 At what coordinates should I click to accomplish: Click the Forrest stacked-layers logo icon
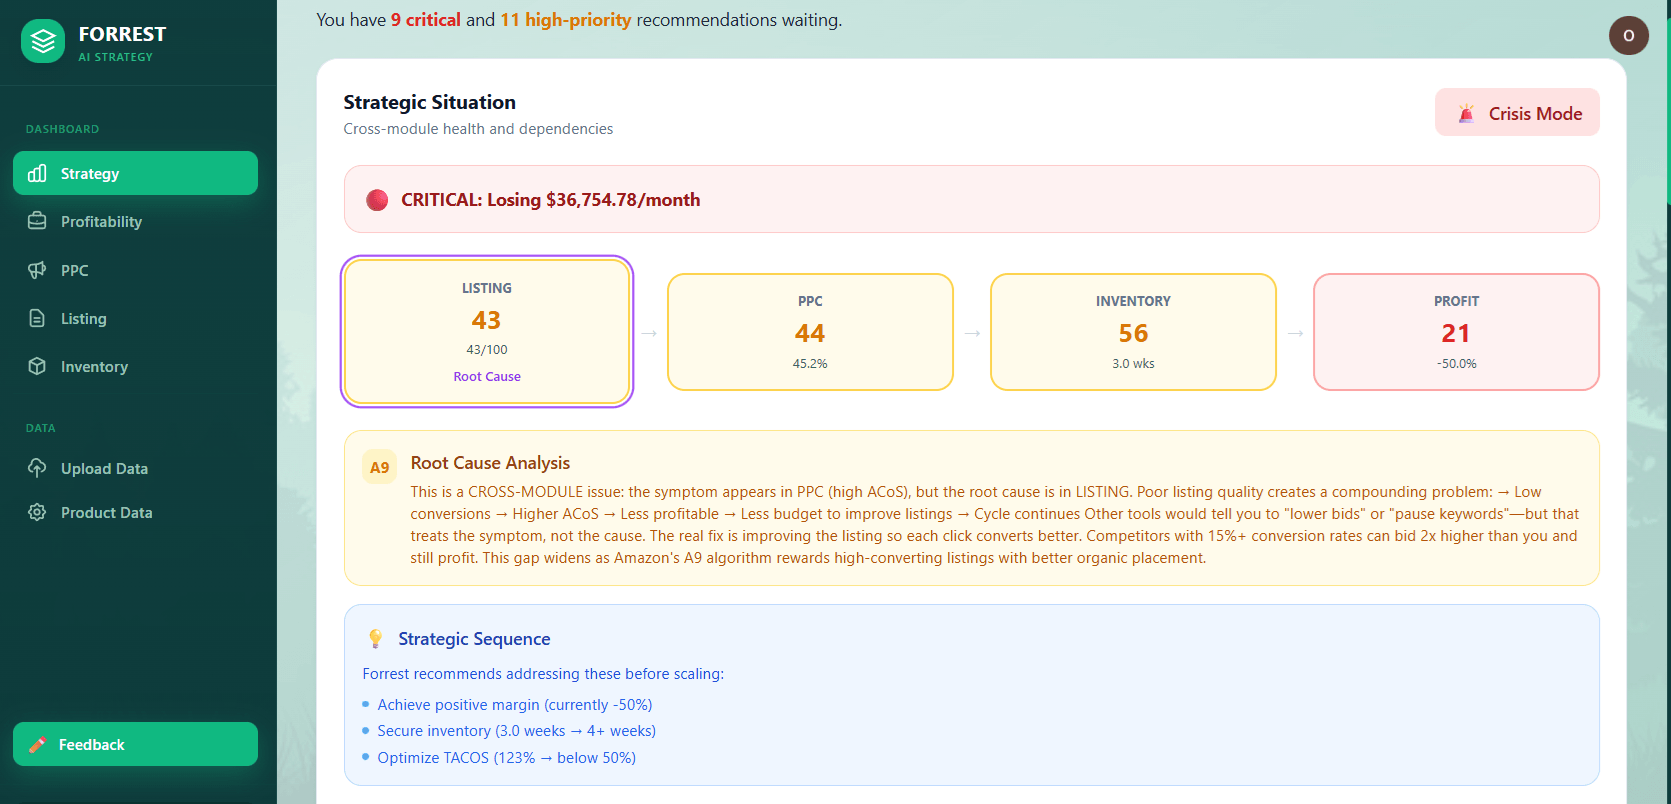pos(43,42)
